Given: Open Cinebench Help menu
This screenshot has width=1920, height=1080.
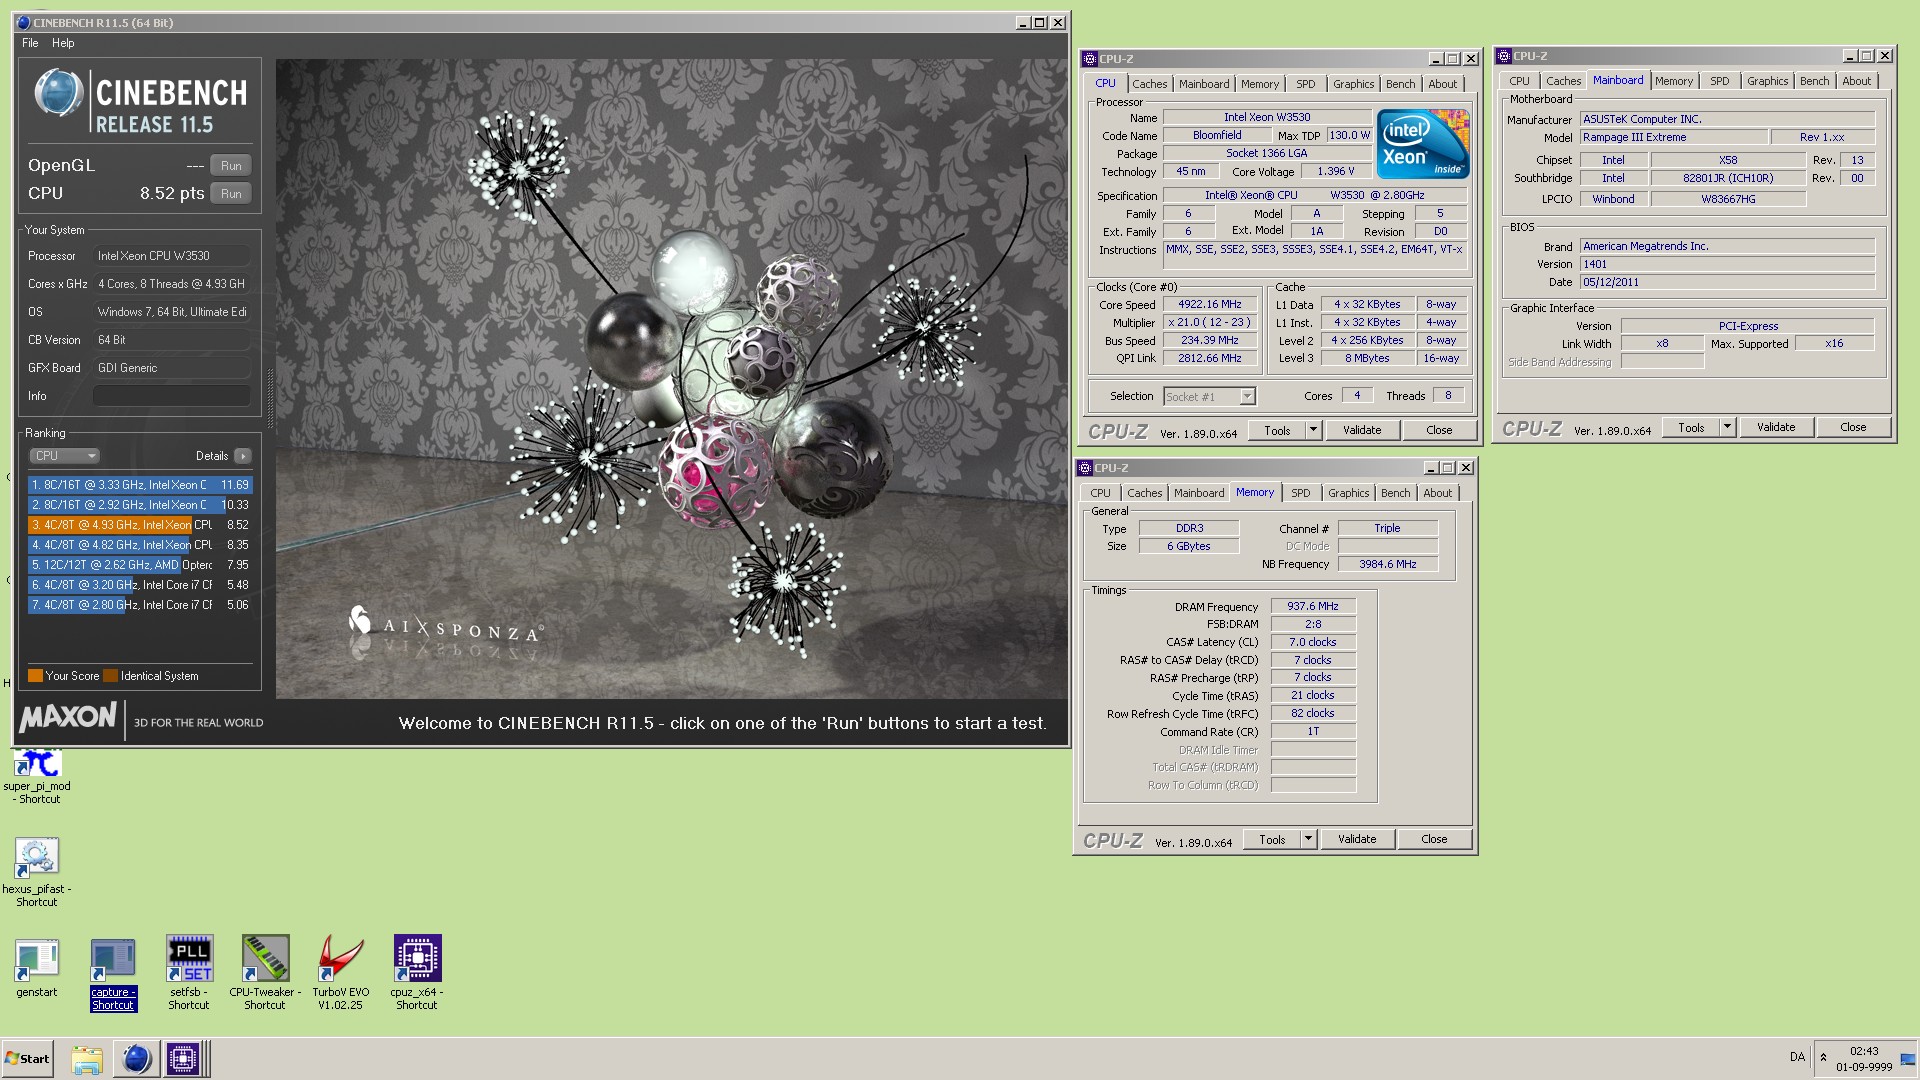Looking at the screenshot, I should pyautogui.click(x=63, y=43).
